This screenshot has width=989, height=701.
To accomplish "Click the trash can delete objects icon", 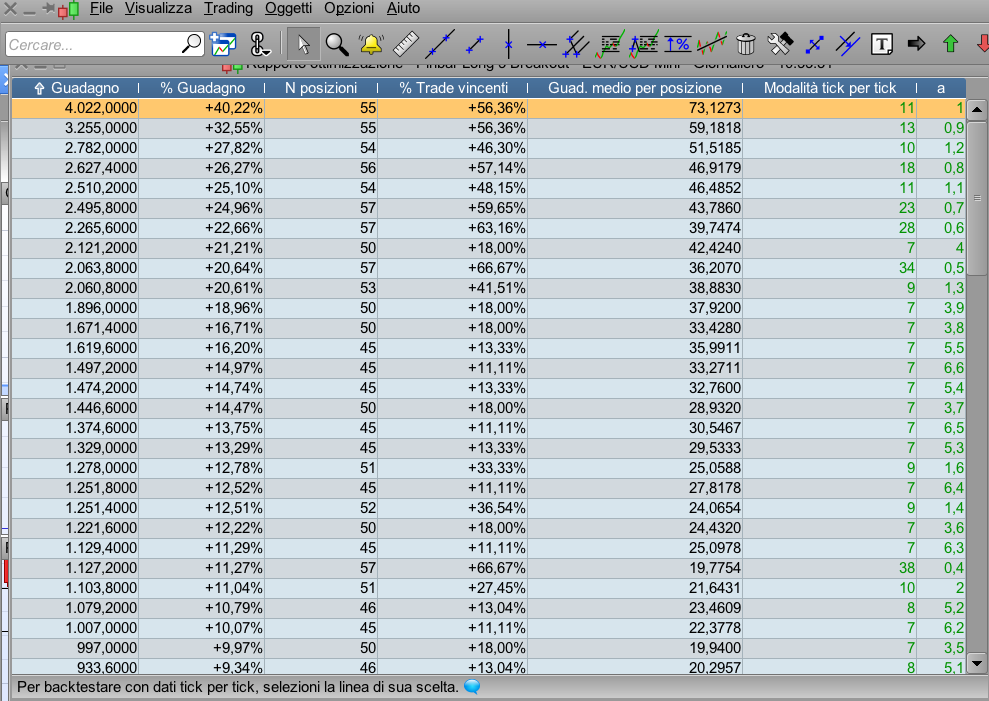I will (x=746, y=44).
